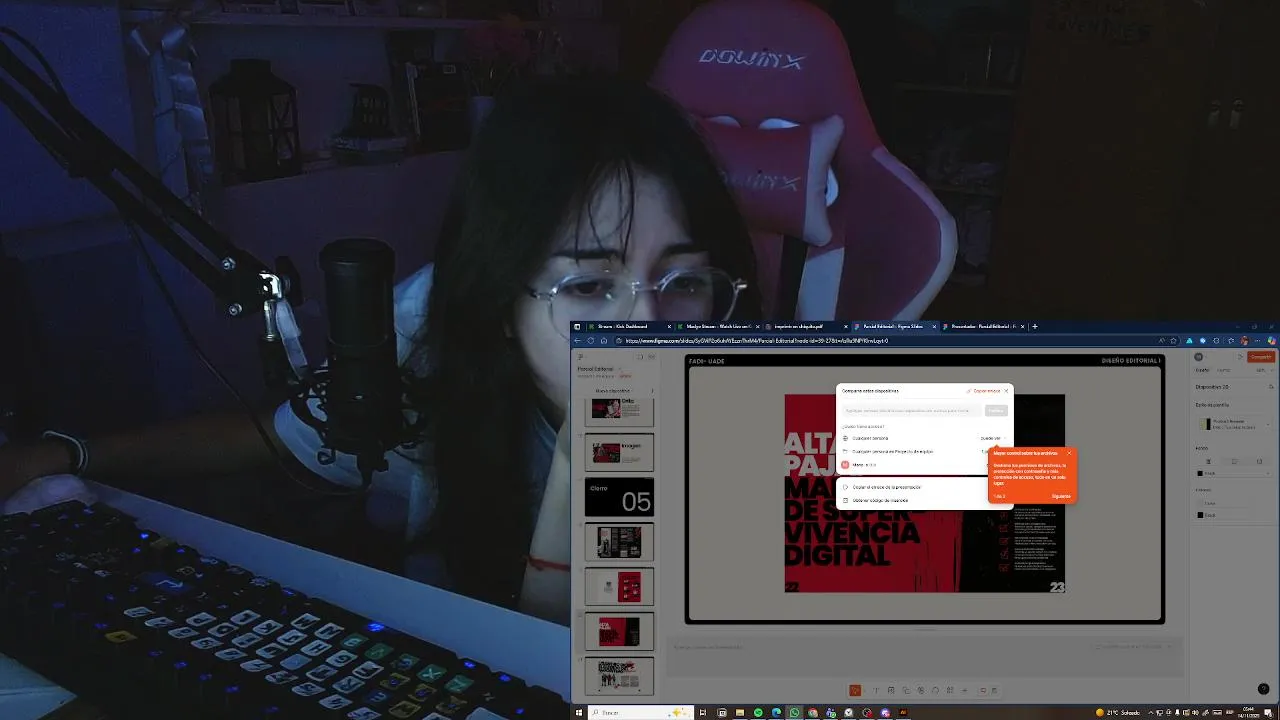Select the orange move tool in bottom toolbar
Image resolution: width=1280 pixels, height=720 pixels.
pos(855,690)
